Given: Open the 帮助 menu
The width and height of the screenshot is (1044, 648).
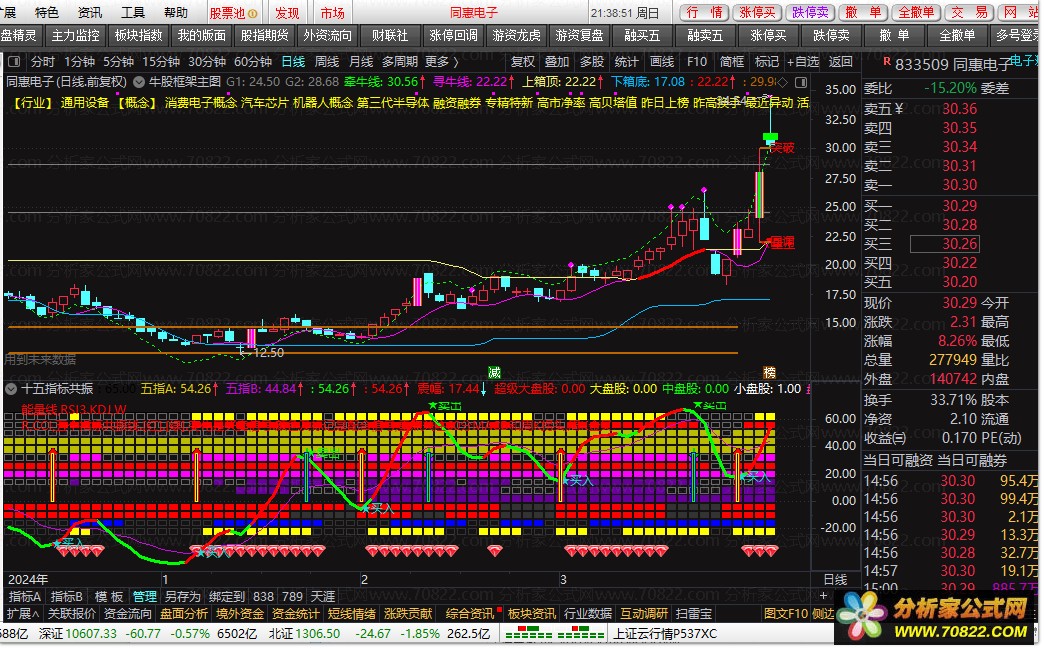Looking at the screenshot, I should (x=176, y=13).
